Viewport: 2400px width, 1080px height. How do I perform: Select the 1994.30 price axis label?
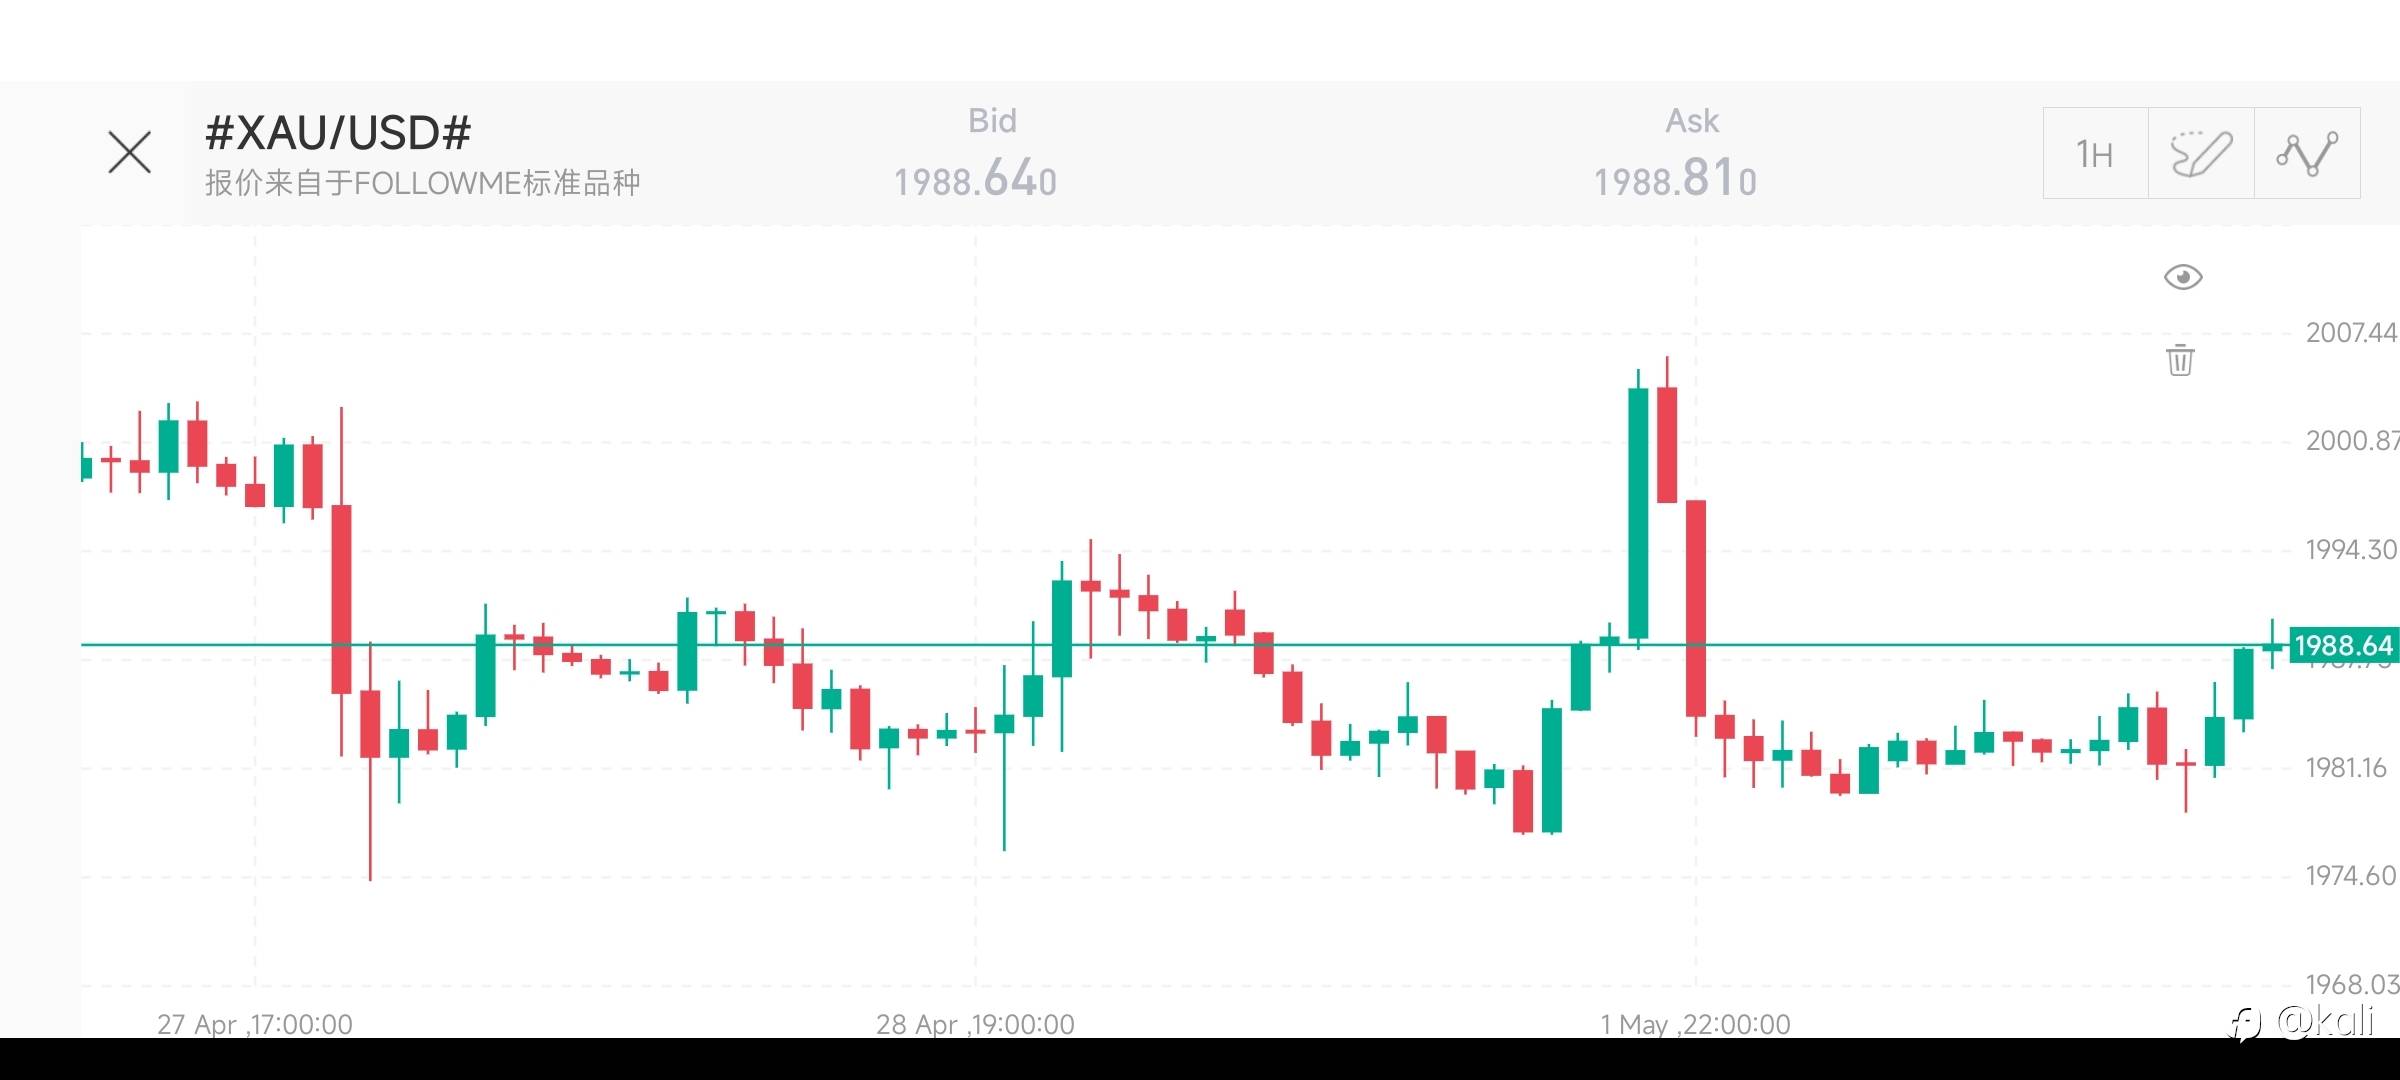pos(2350,549)
